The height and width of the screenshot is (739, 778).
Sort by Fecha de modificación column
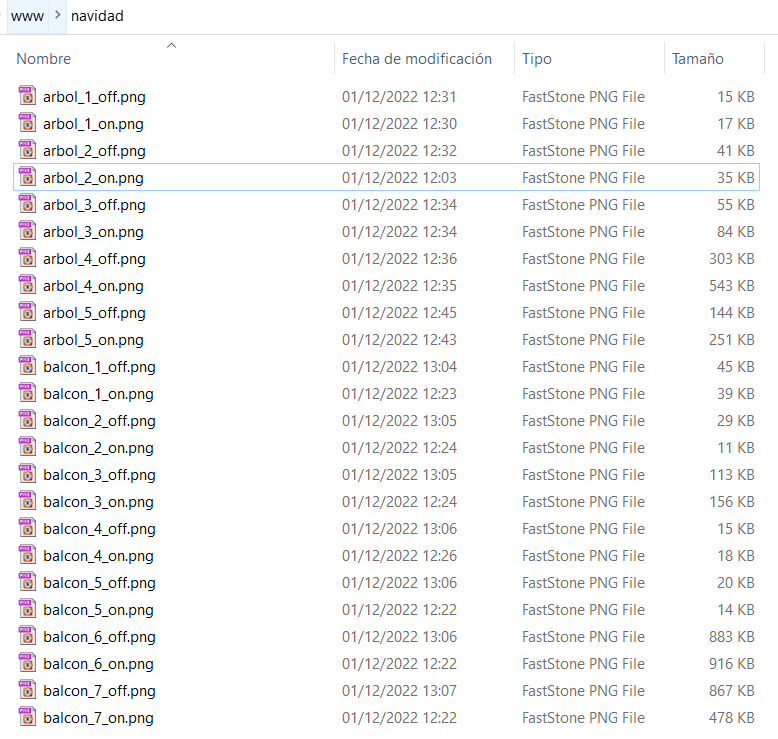click(417, 59)
